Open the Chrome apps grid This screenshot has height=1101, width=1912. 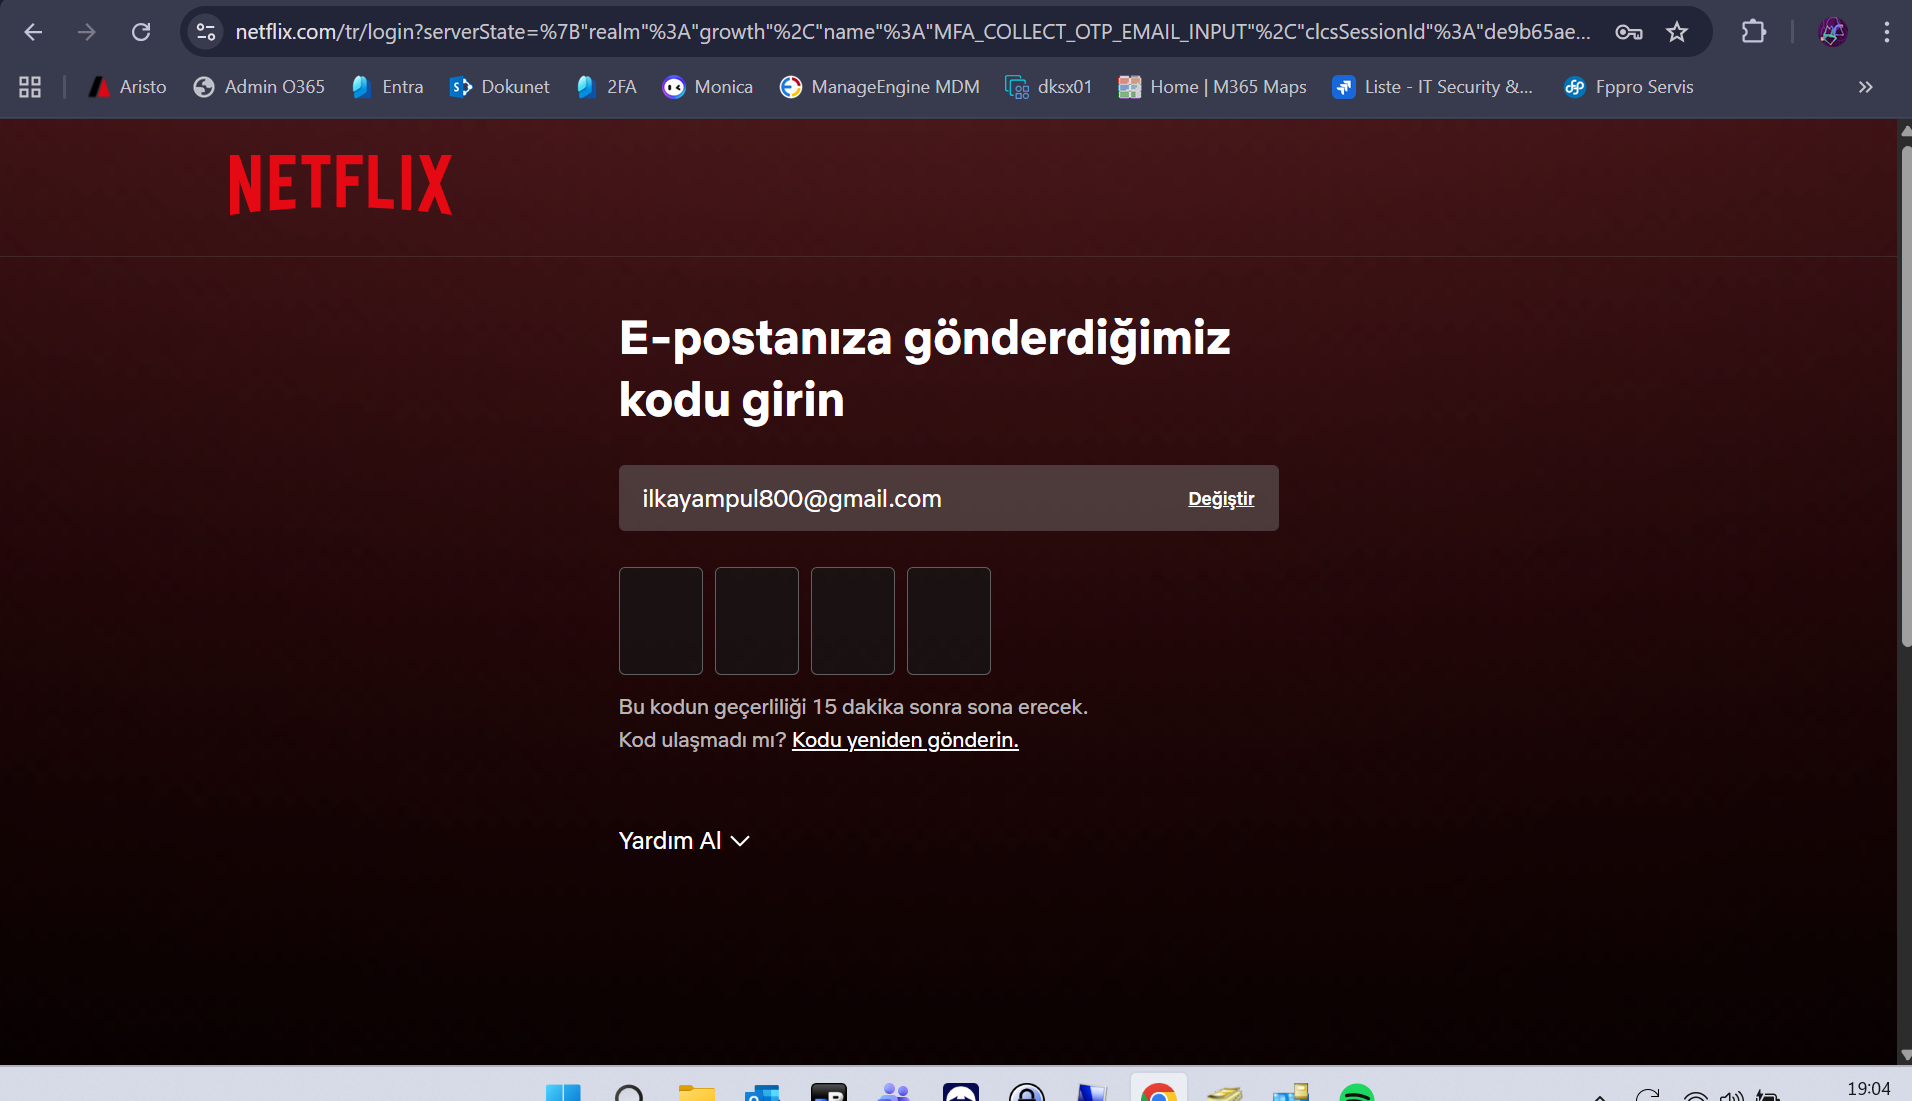pyautogui.click(x=30, y=87)
